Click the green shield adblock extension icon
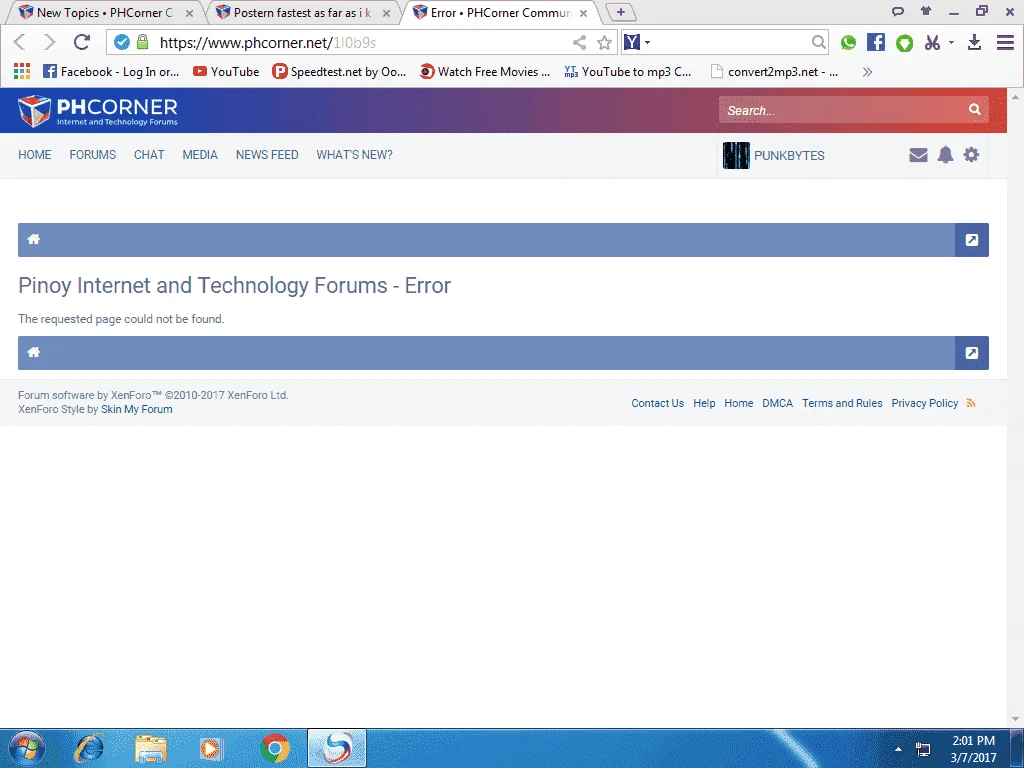Viewport: 1024px width, 768px height. [904, 43]
